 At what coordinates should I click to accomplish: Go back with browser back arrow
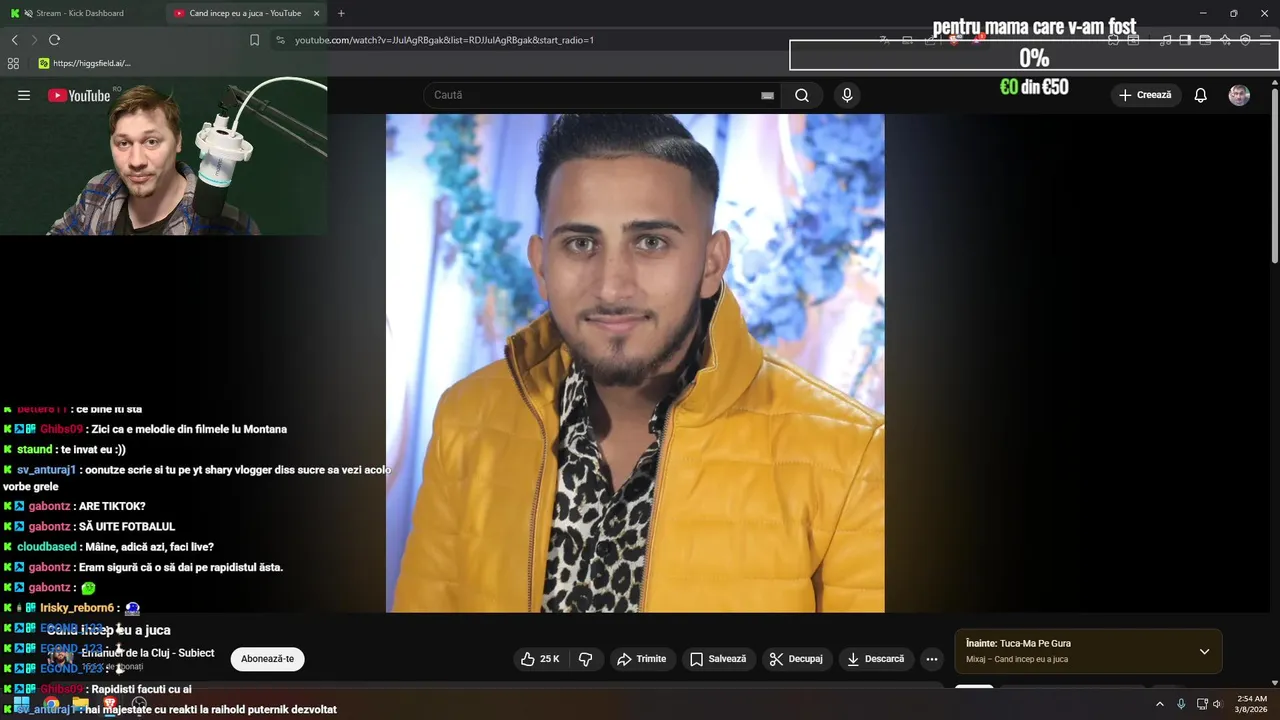14,40
